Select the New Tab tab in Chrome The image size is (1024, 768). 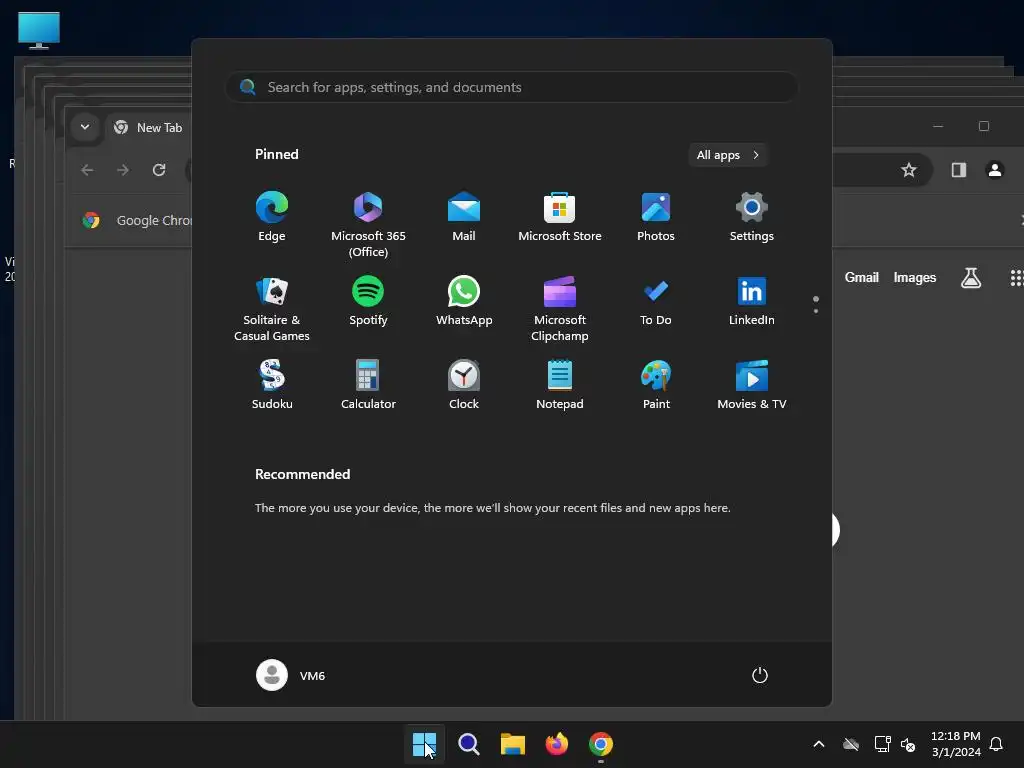coord(148,127)
